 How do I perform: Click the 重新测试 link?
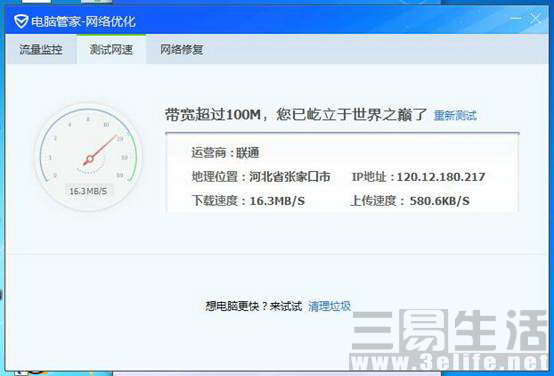[455, 116]
